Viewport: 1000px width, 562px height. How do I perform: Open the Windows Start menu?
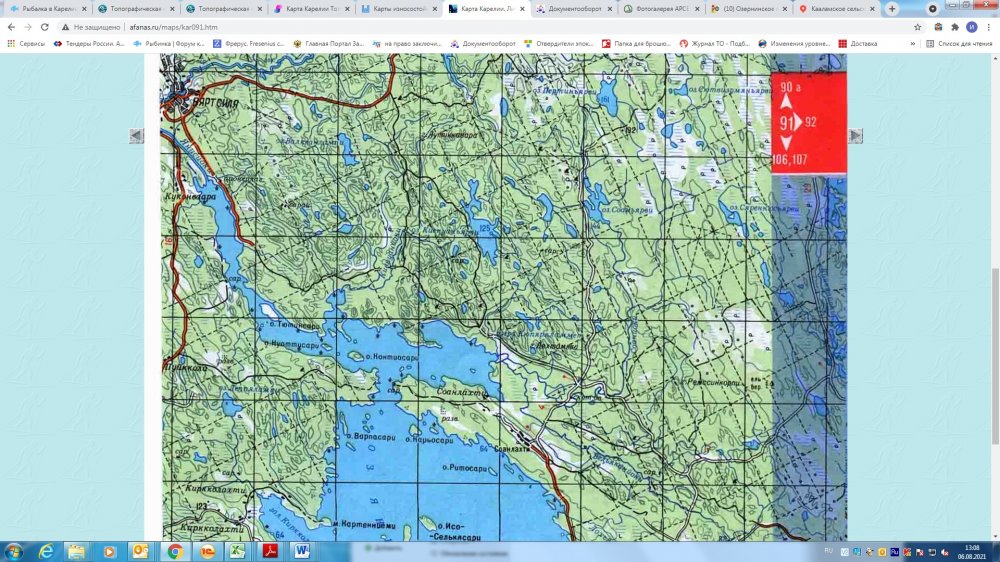coord(15,551)
